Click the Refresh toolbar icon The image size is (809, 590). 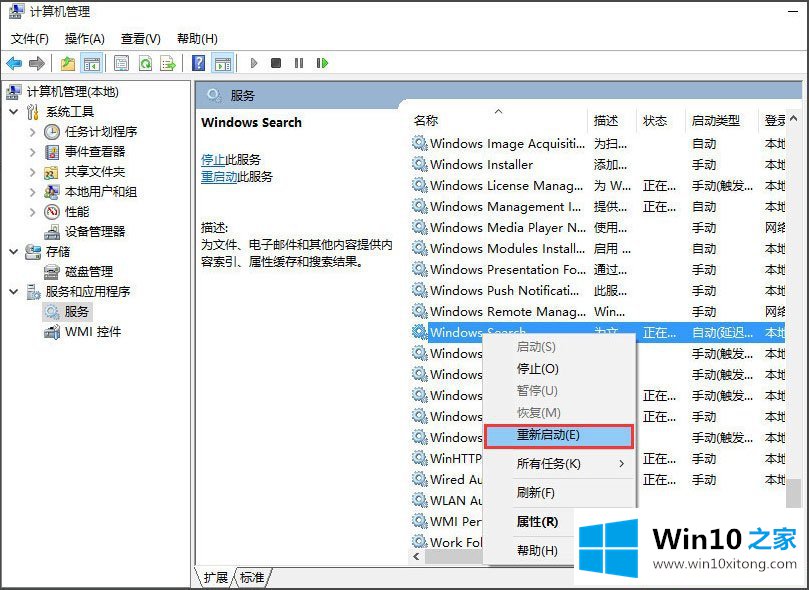coord(145,63)
